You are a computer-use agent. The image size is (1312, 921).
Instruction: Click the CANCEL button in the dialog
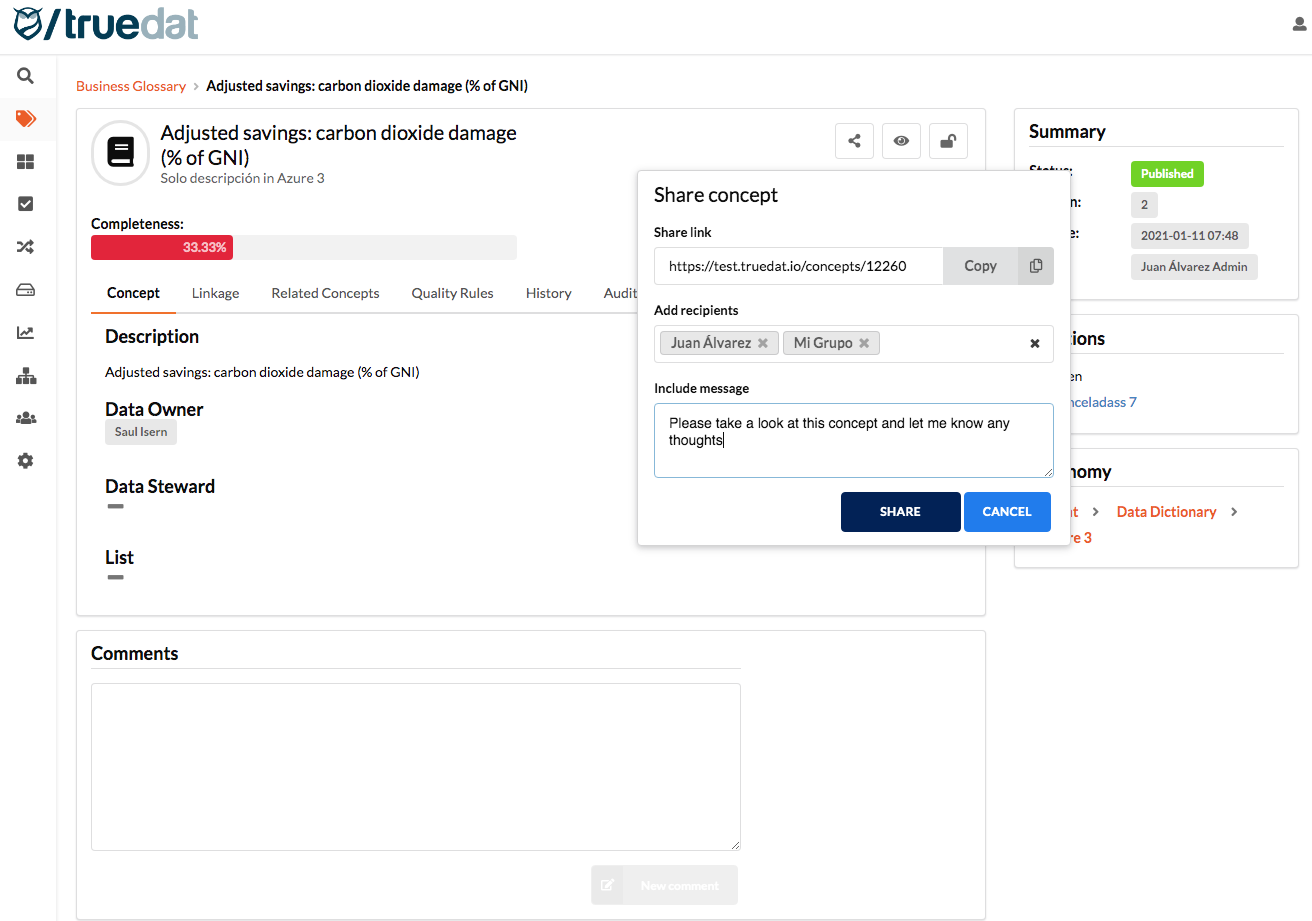click(x=1006, y=512)
